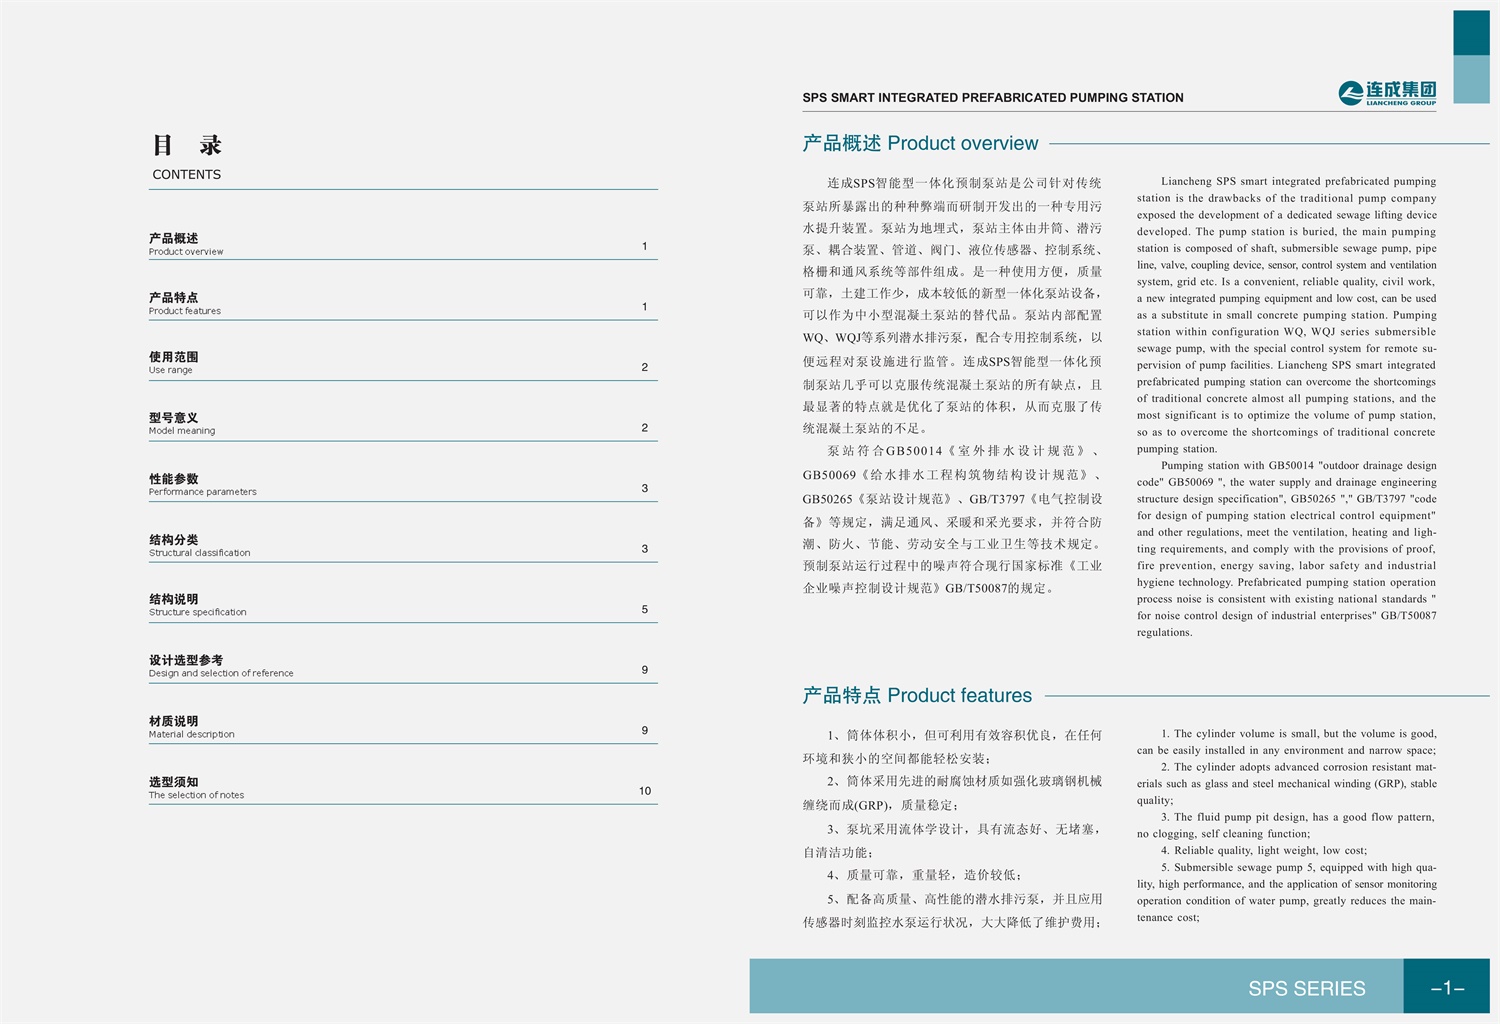Click the 目录 title above CONTENTS

[187, 145]
